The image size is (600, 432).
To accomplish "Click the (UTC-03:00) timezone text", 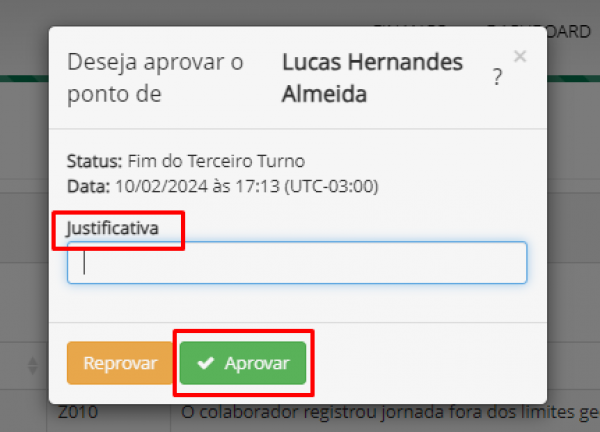I will [x=331, y=186].
